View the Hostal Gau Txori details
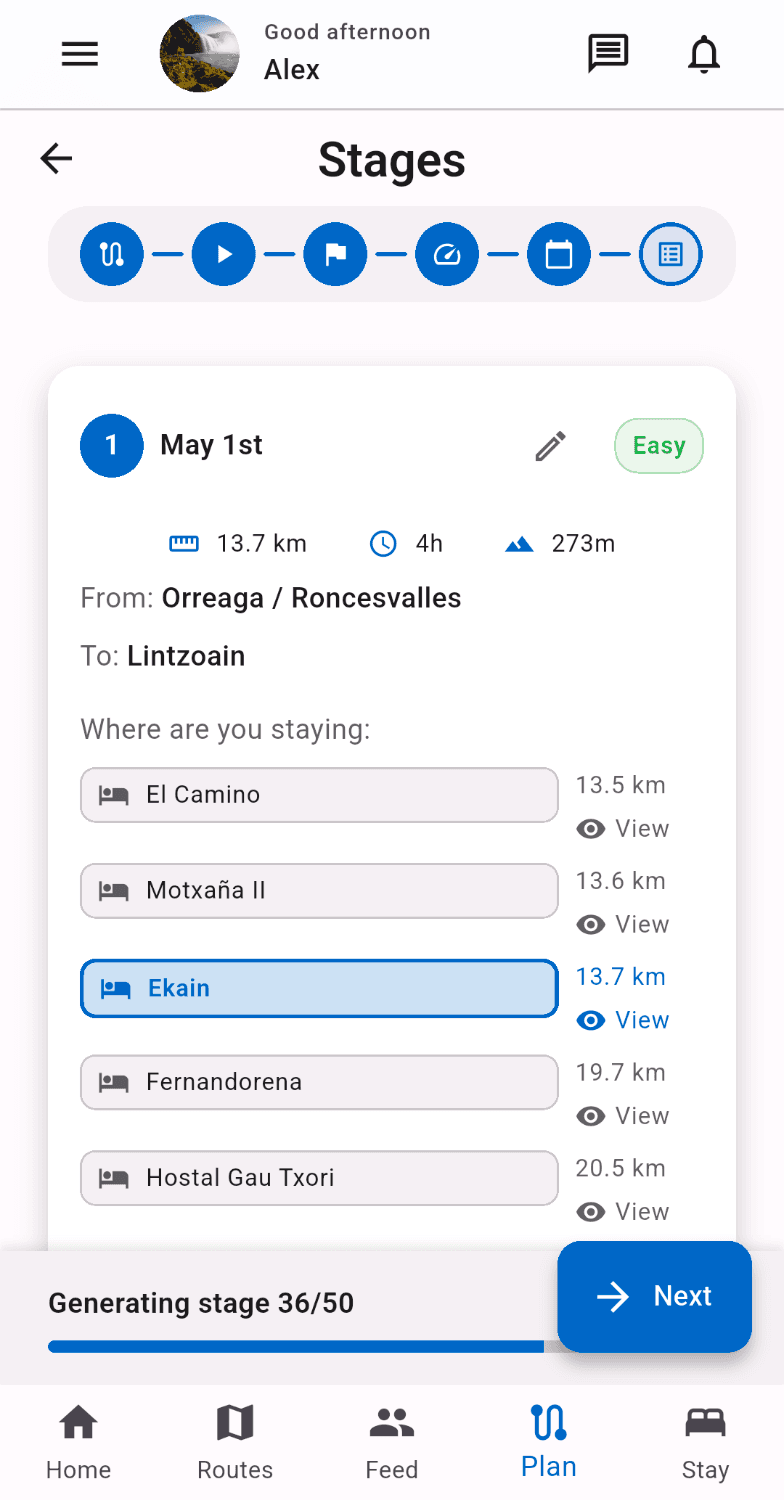 click(623, 1212)
